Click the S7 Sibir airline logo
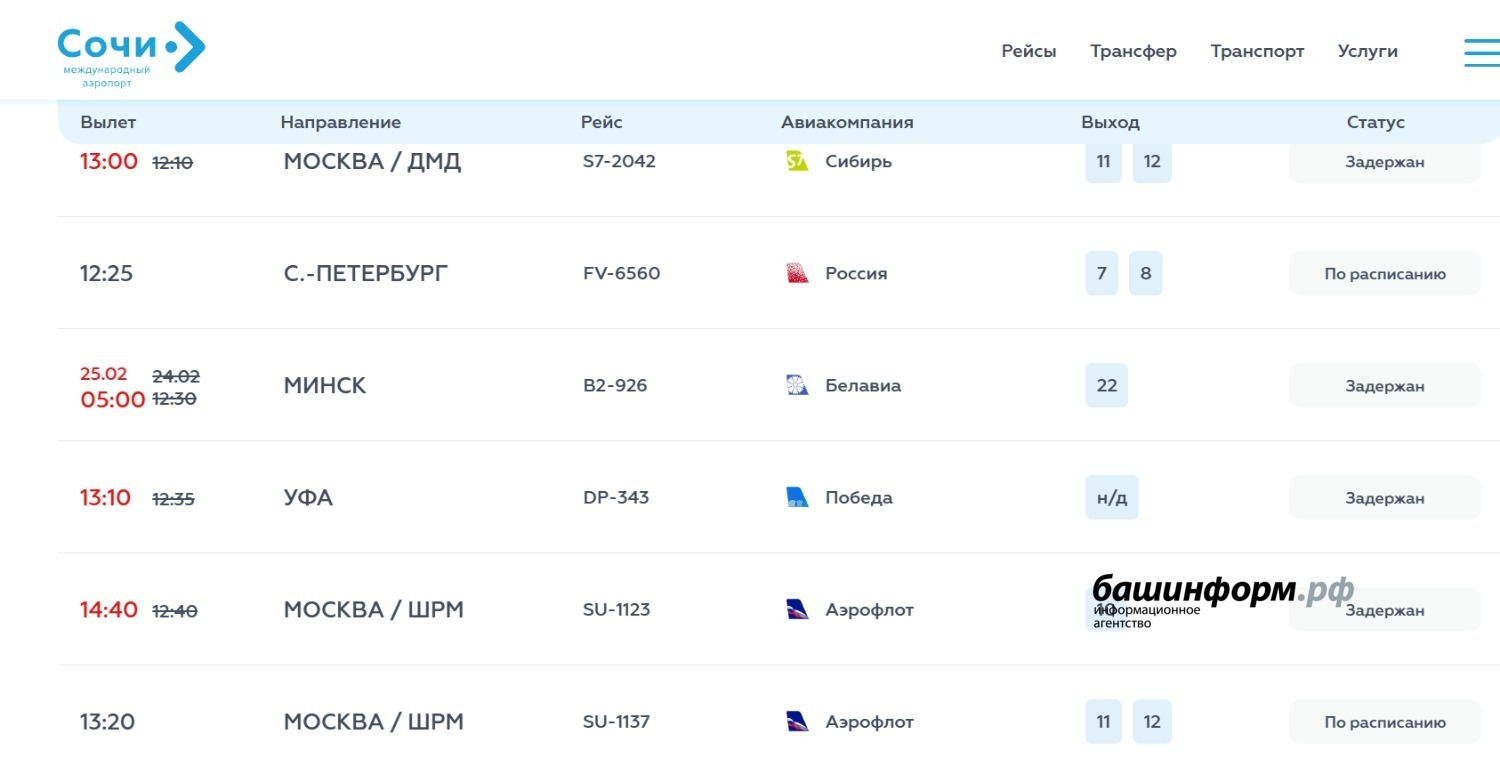This screenshot has height=773, width=1500. [x=797, y=162]
